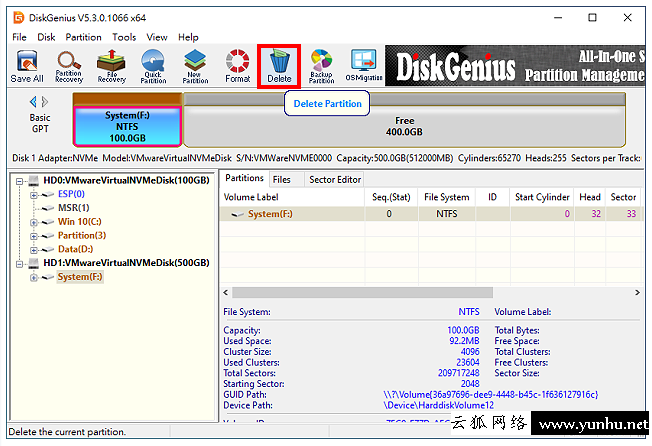Screen dimensions: 652x446
Task: Click the Capacity value 100.0GB
Action: point(463,330)
